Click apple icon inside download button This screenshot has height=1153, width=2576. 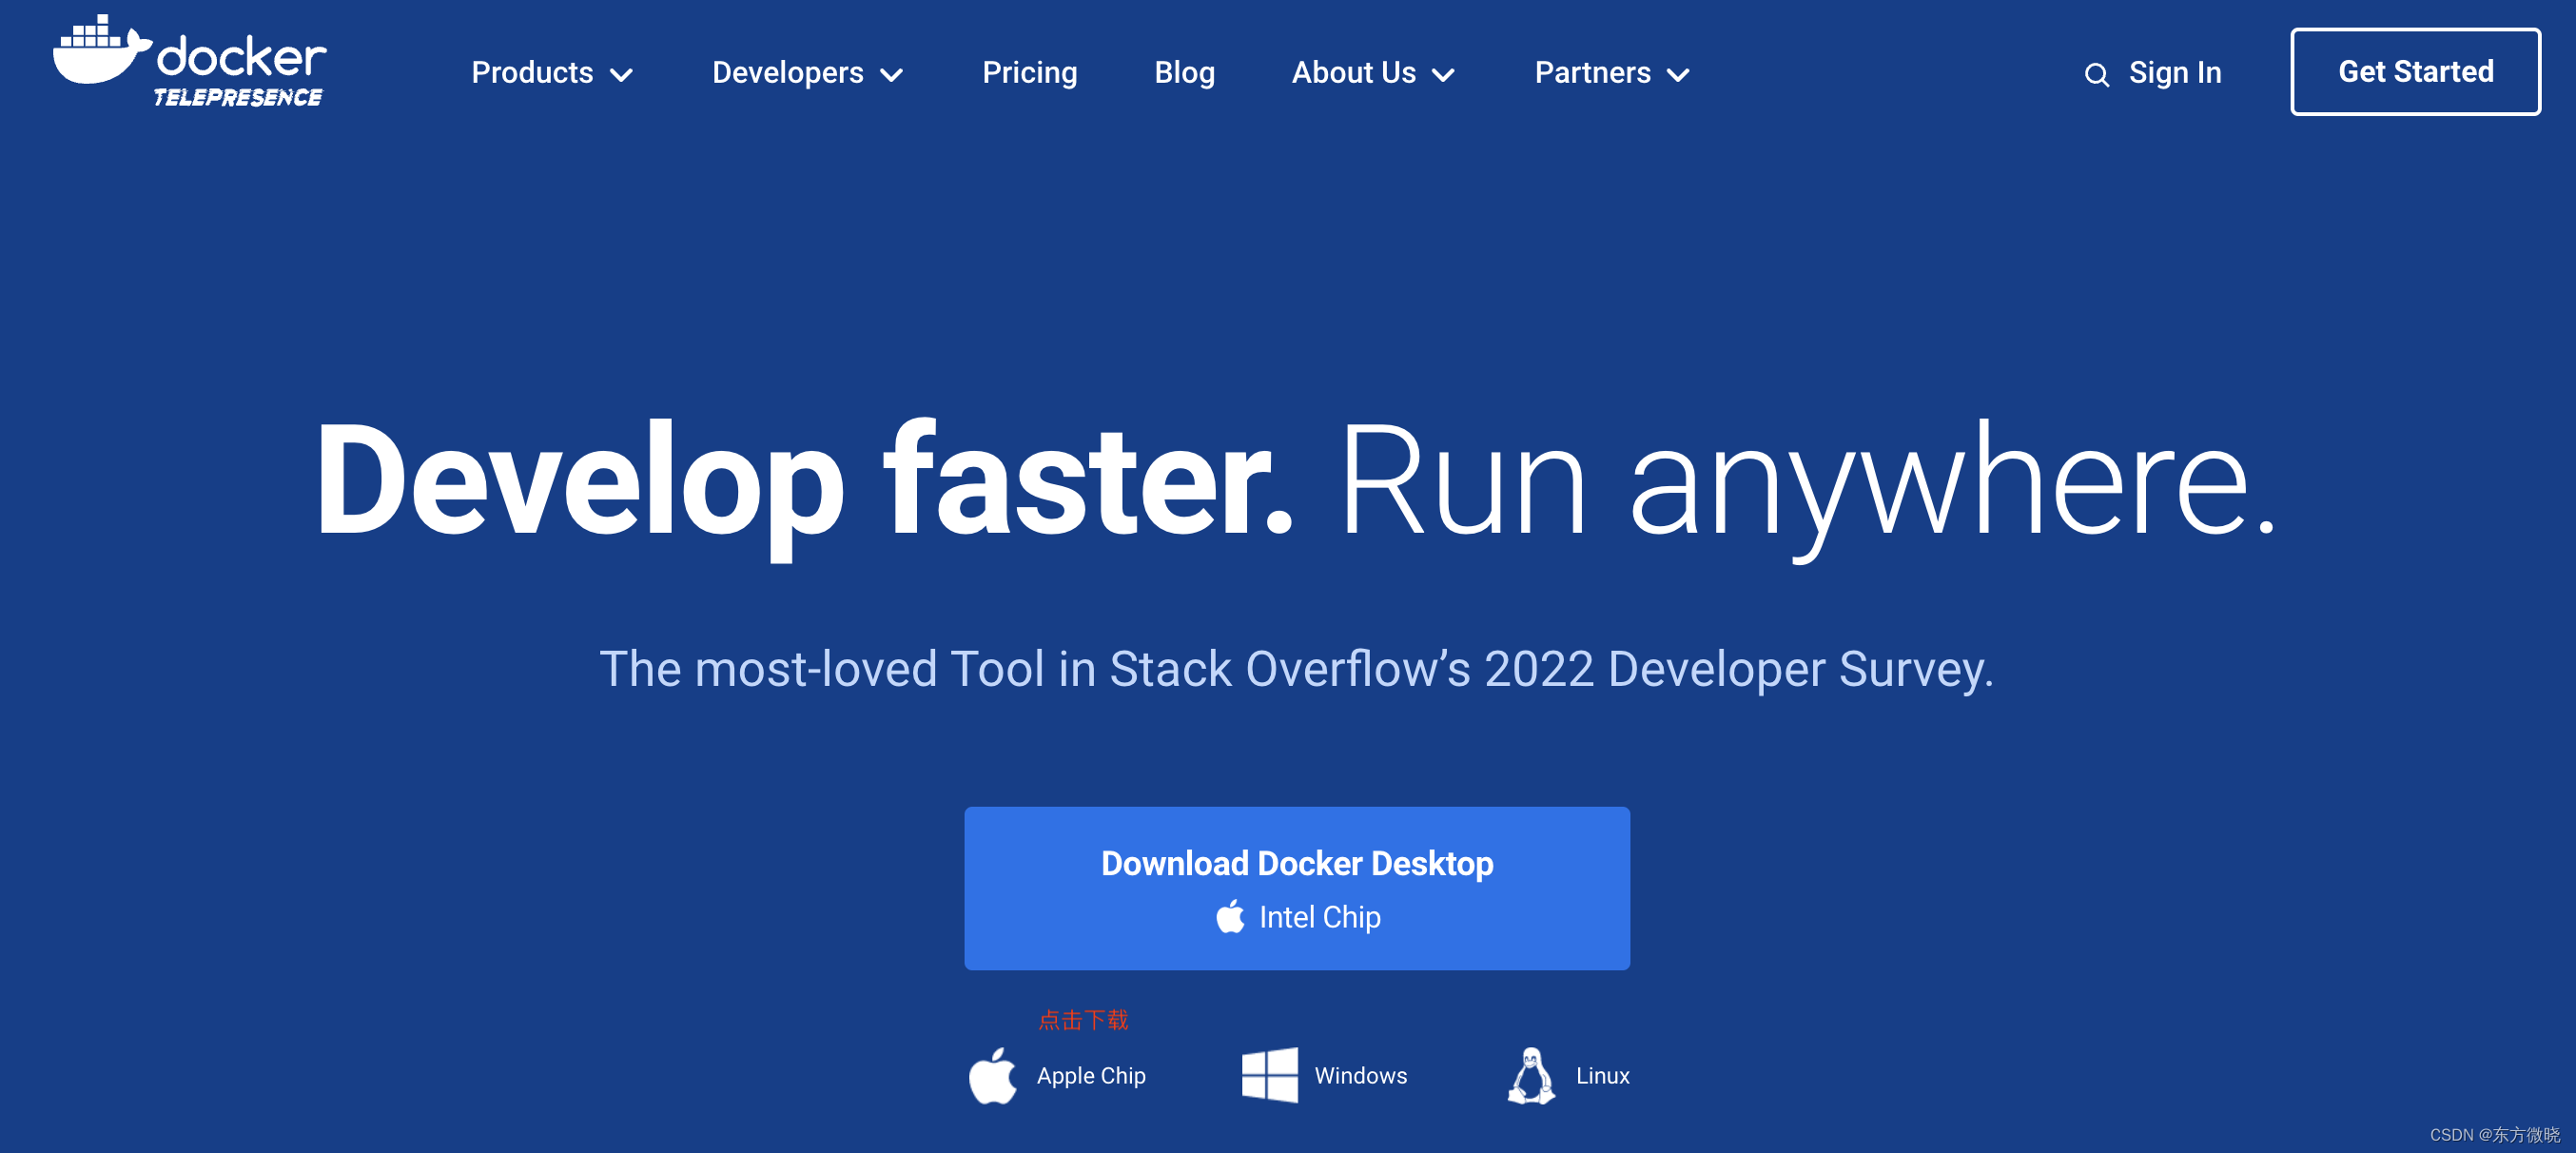pos(1230,917)
